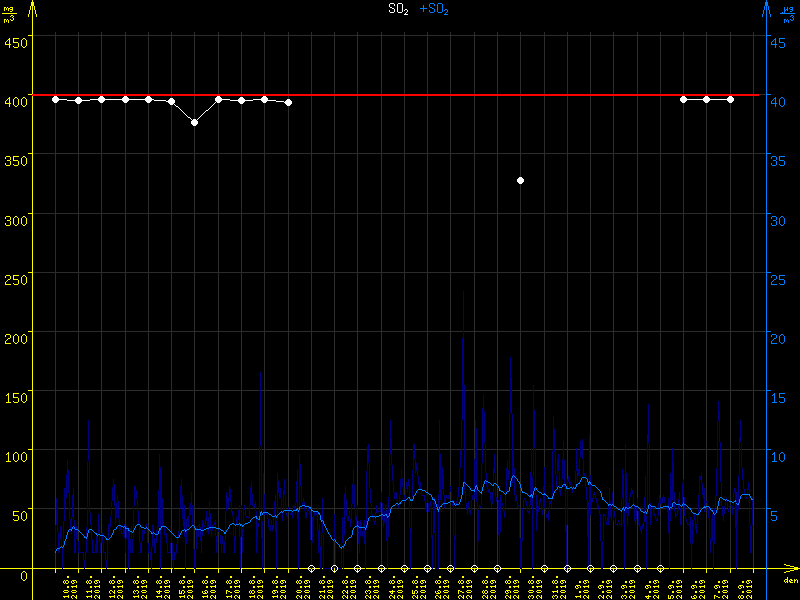The image size is (800, 600).
Task: Click the first hollow circle marker on X-axis
Action: pos(311,568)
